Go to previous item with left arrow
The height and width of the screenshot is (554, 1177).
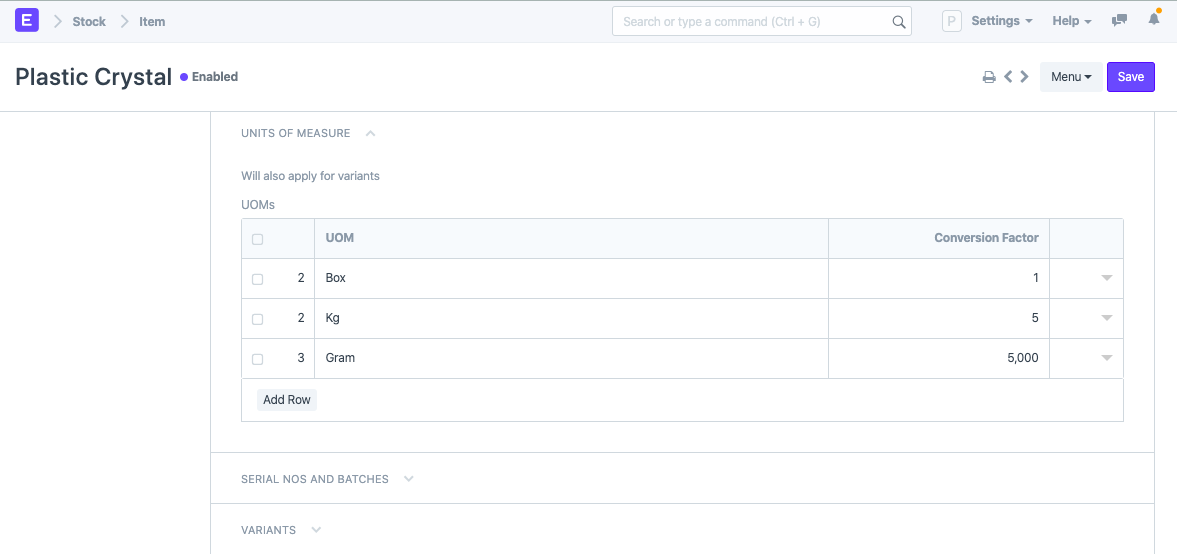[1008, 77]
